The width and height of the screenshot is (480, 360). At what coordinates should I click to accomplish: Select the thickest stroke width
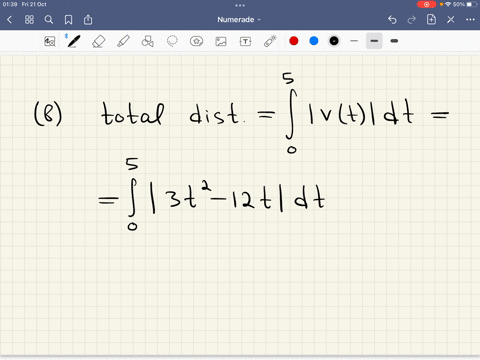pos(394,41)
